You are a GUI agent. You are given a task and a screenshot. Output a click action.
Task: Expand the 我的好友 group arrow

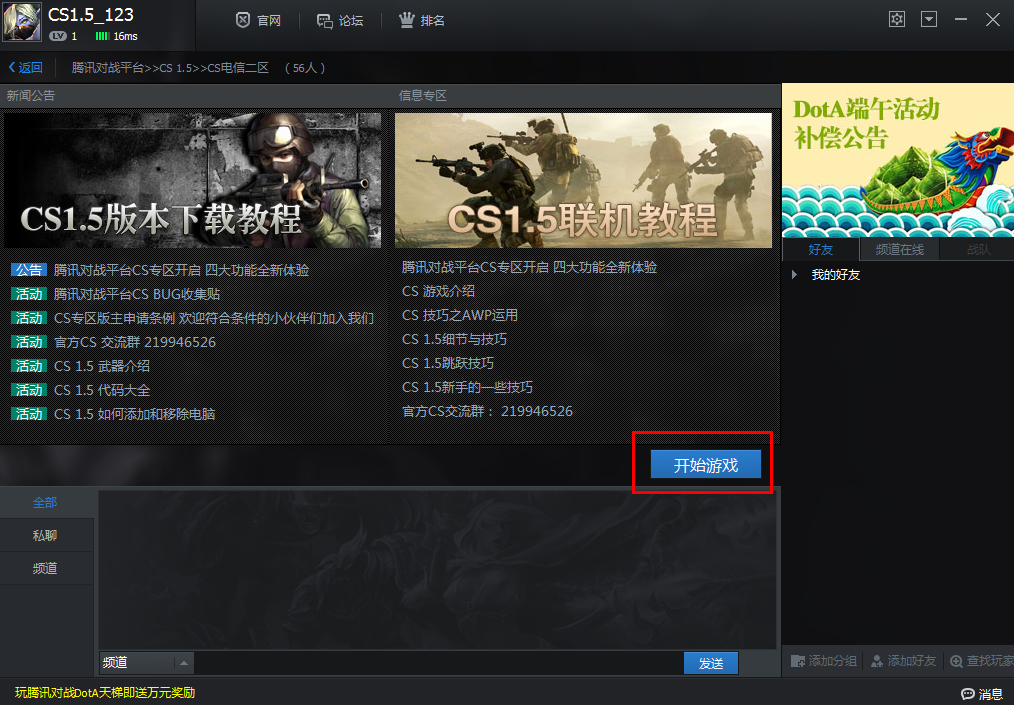click(794, 274)
